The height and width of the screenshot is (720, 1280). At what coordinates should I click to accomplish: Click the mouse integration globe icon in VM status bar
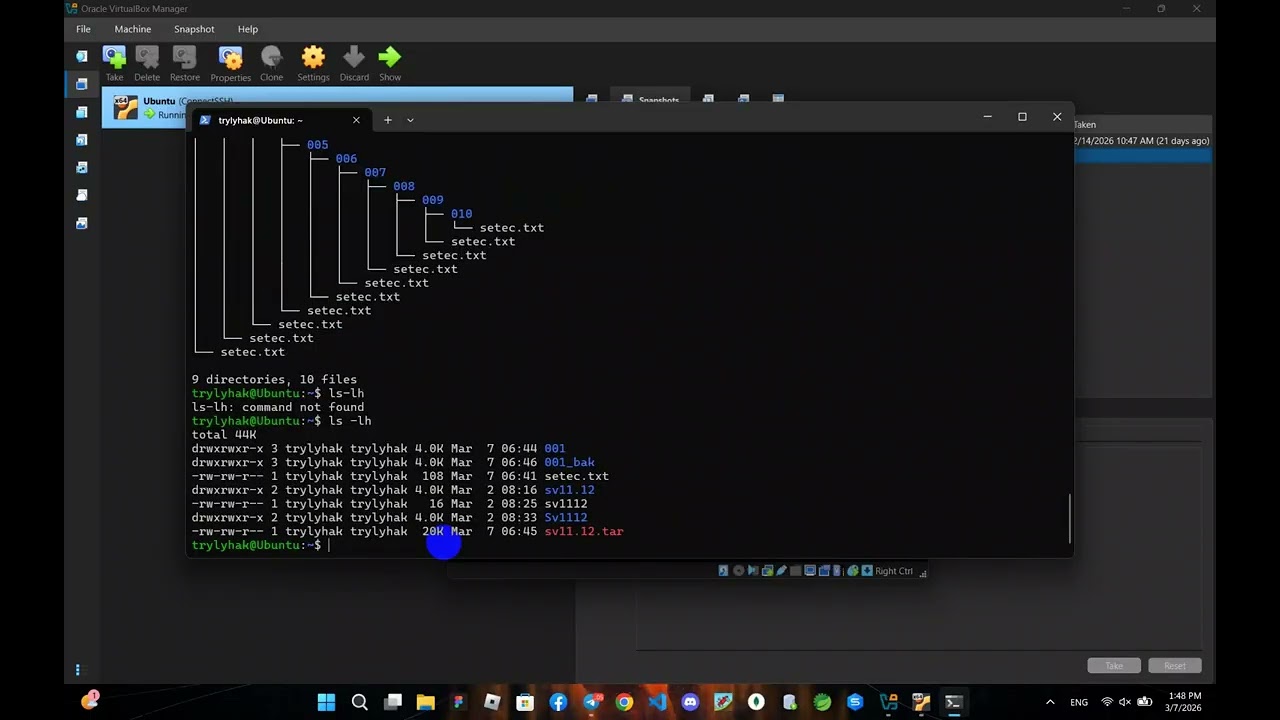[x=853, y=571]
